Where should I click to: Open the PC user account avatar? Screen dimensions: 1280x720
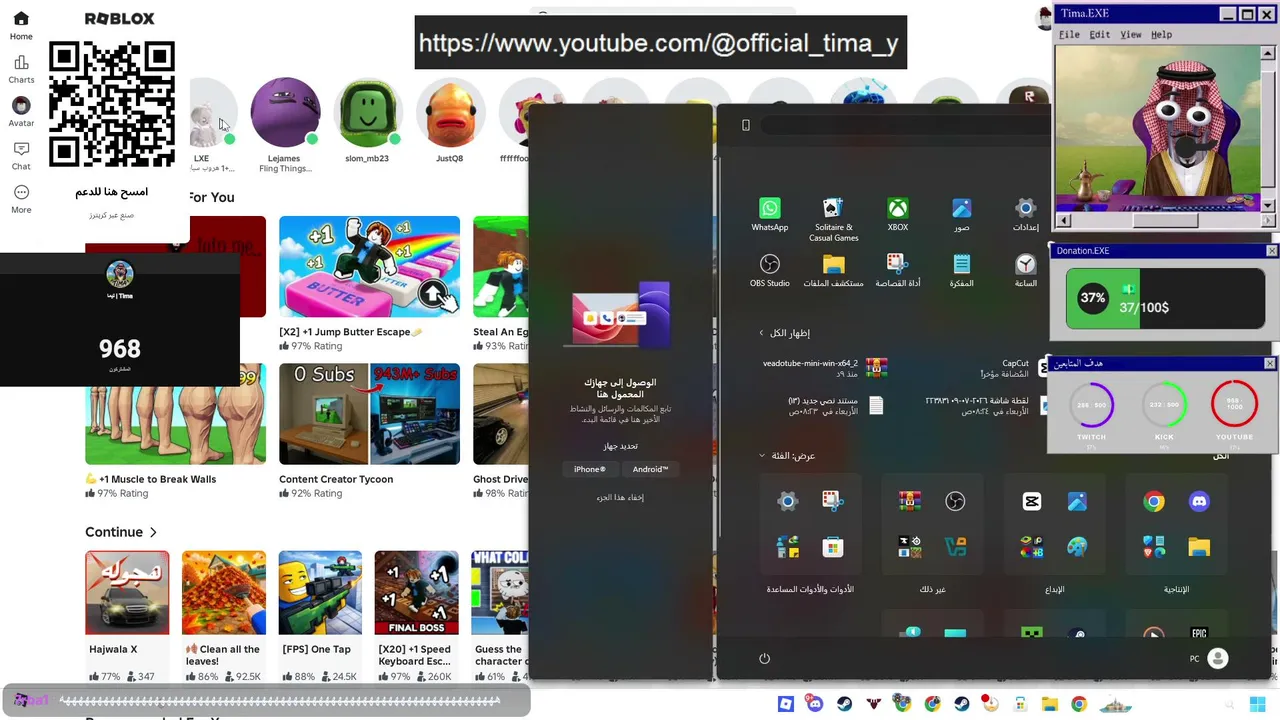(1217, 658)
